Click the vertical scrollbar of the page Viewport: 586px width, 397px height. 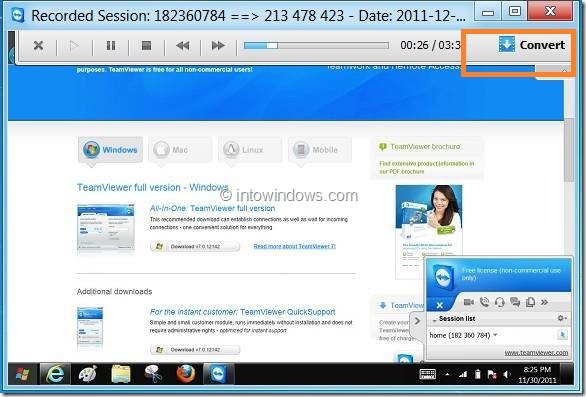568,150
